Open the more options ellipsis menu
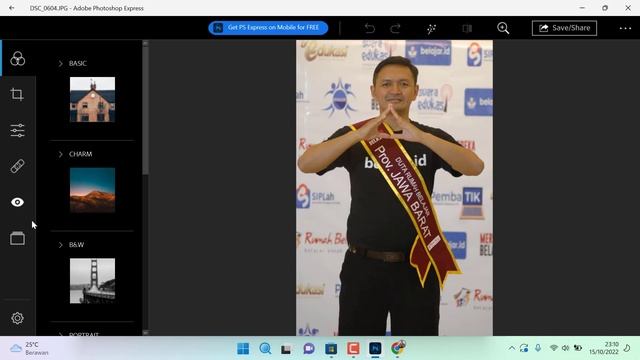 pyautogui.click(x=625, y=28)
